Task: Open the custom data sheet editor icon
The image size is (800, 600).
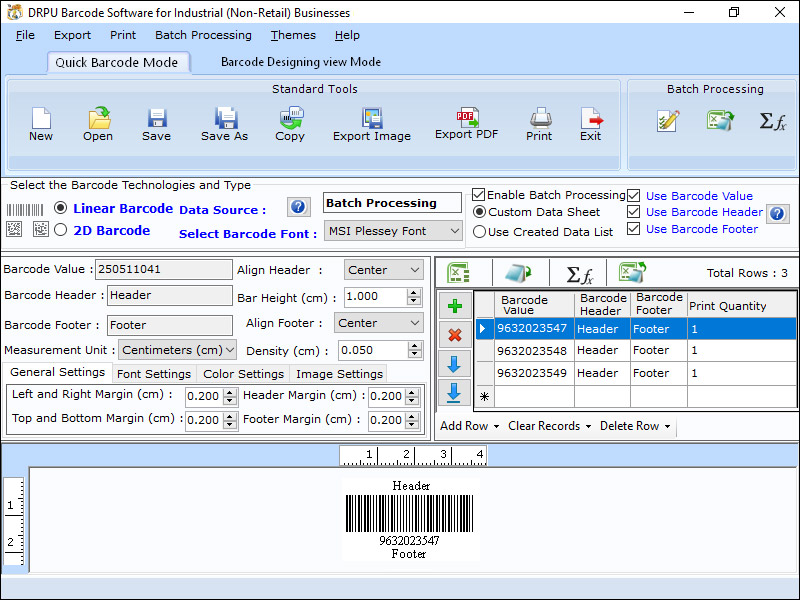Action: tap(667, 120)
